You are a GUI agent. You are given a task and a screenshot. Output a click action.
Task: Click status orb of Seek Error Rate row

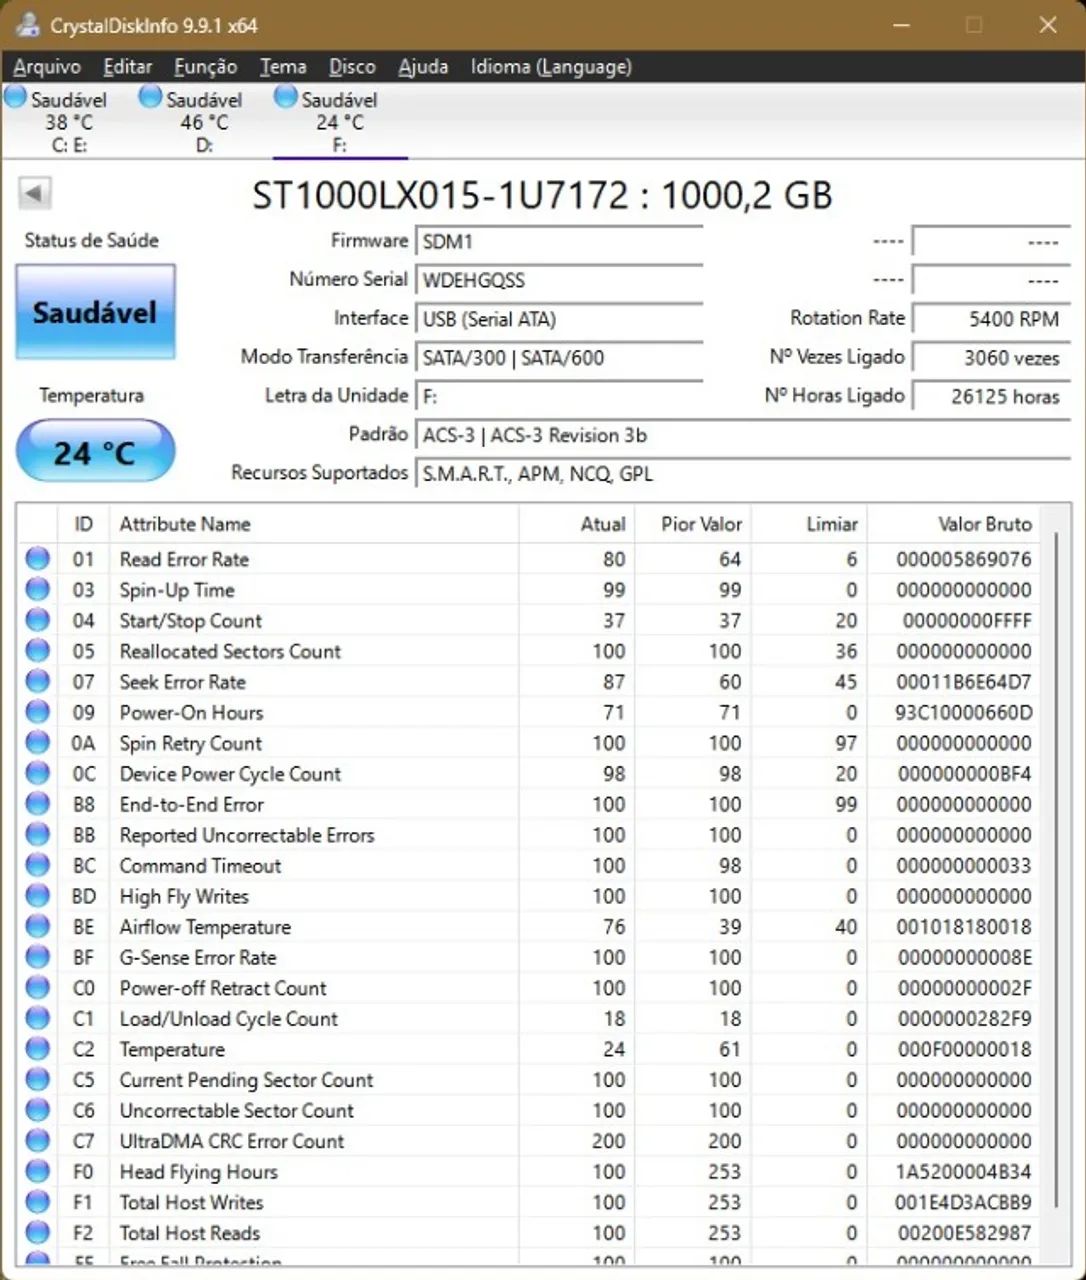pos(38,682)
